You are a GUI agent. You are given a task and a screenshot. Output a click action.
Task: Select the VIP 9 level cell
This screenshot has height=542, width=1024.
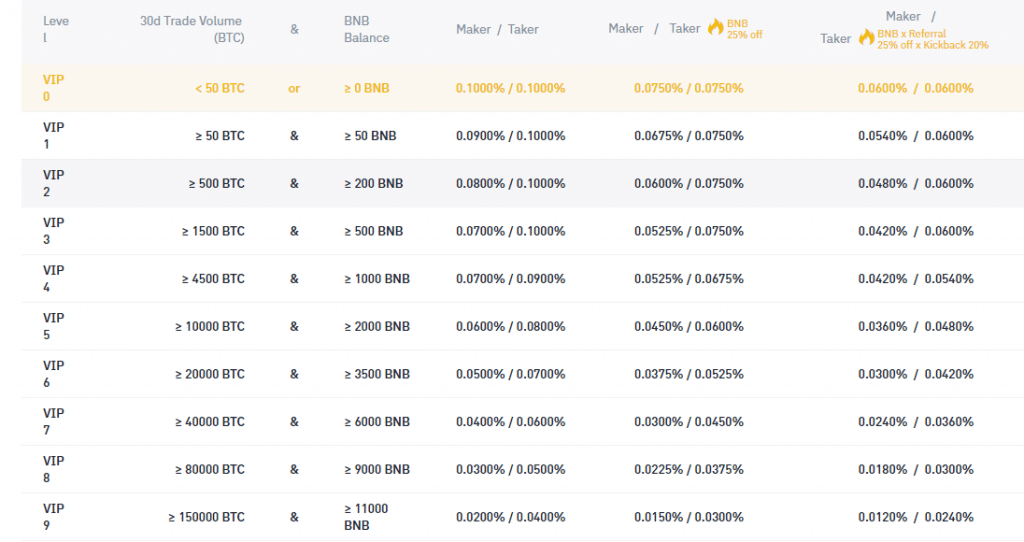pos(54,517)
